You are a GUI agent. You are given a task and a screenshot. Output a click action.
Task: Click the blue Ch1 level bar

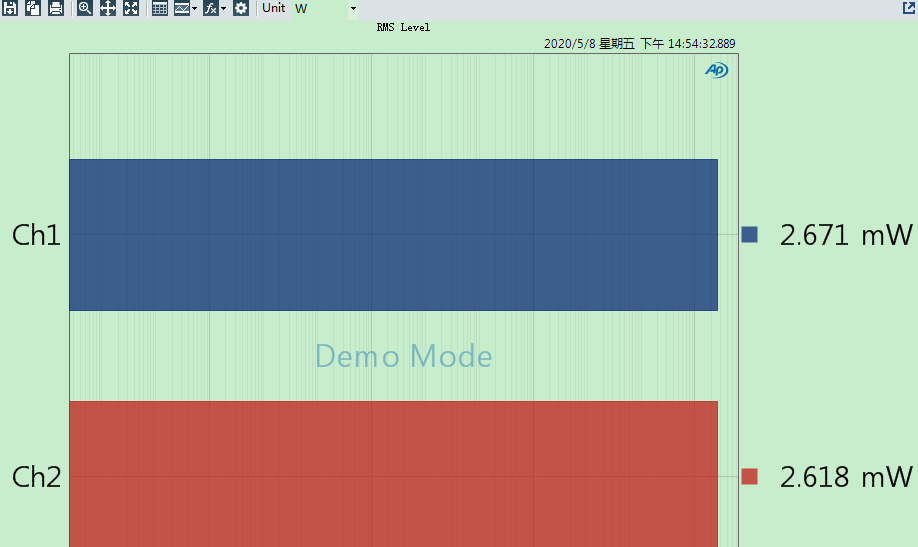tap(393, 235)
